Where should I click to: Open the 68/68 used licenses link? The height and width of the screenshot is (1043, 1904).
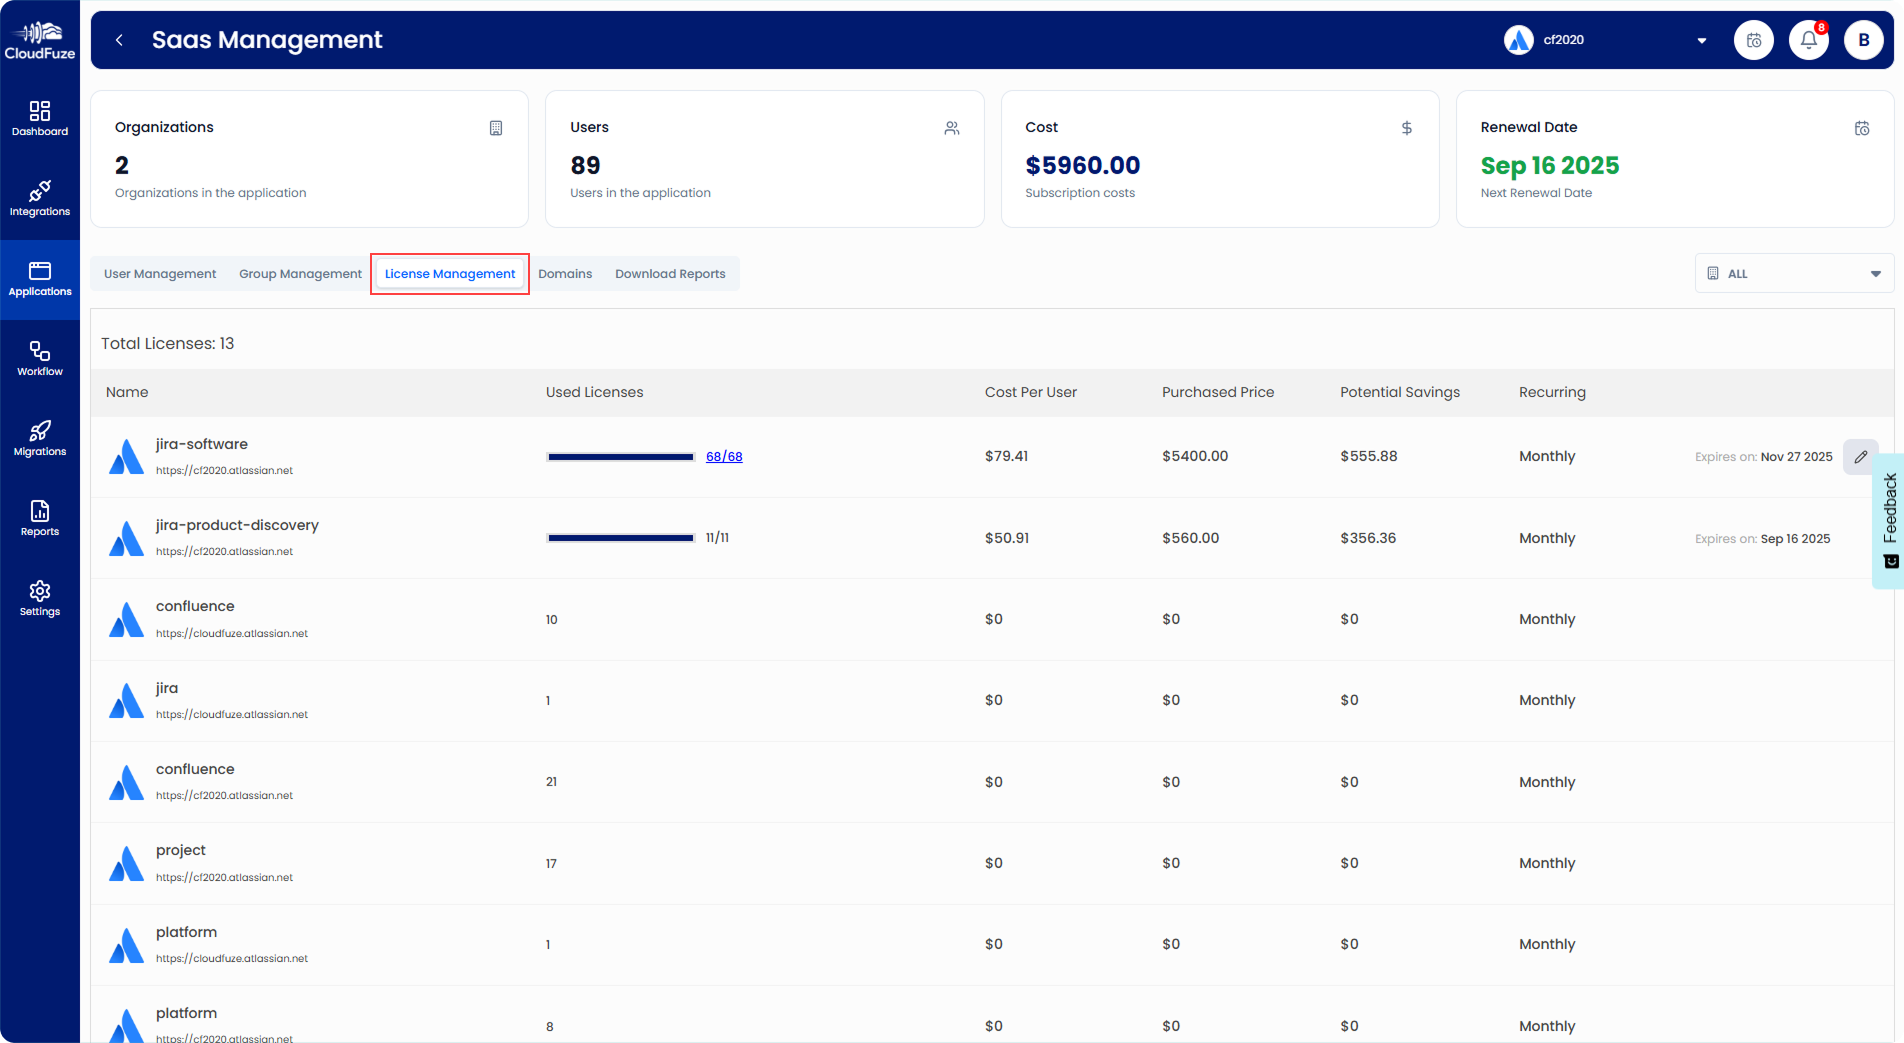(724, 457)
